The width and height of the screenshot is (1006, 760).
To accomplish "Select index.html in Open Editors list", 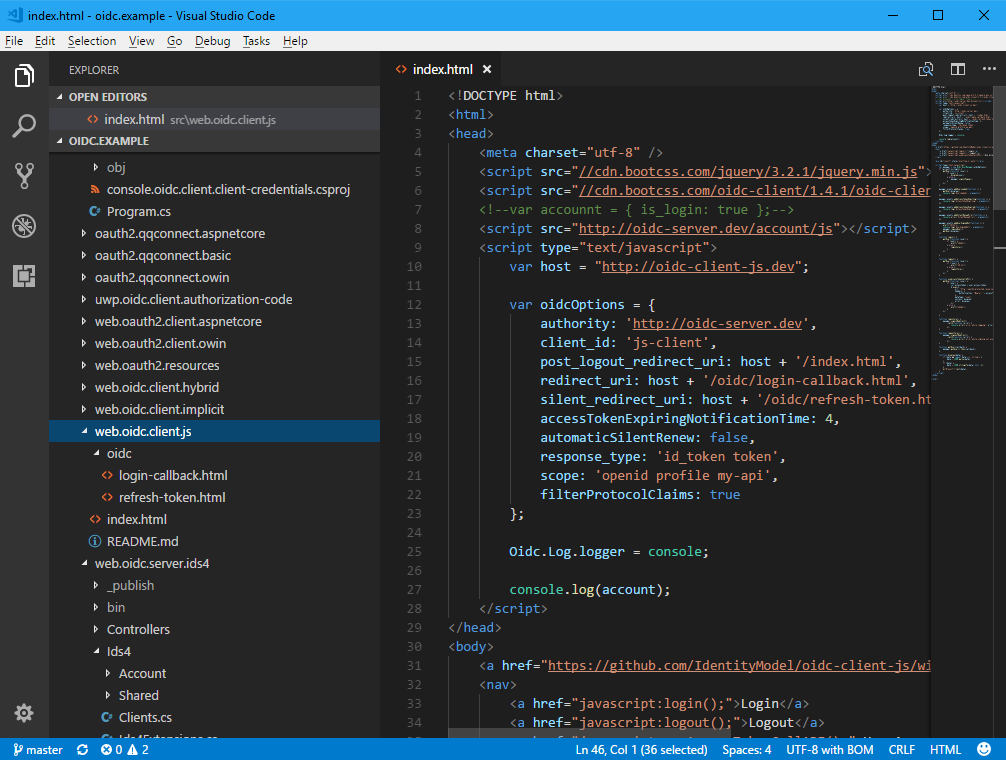I will pyautogui.click(x=214, y=119).
